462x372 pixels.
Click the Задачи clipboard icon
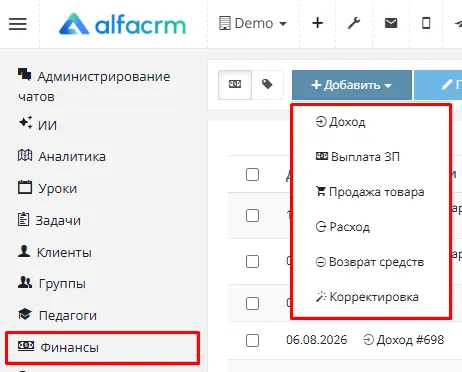click(x=23, y=219)
